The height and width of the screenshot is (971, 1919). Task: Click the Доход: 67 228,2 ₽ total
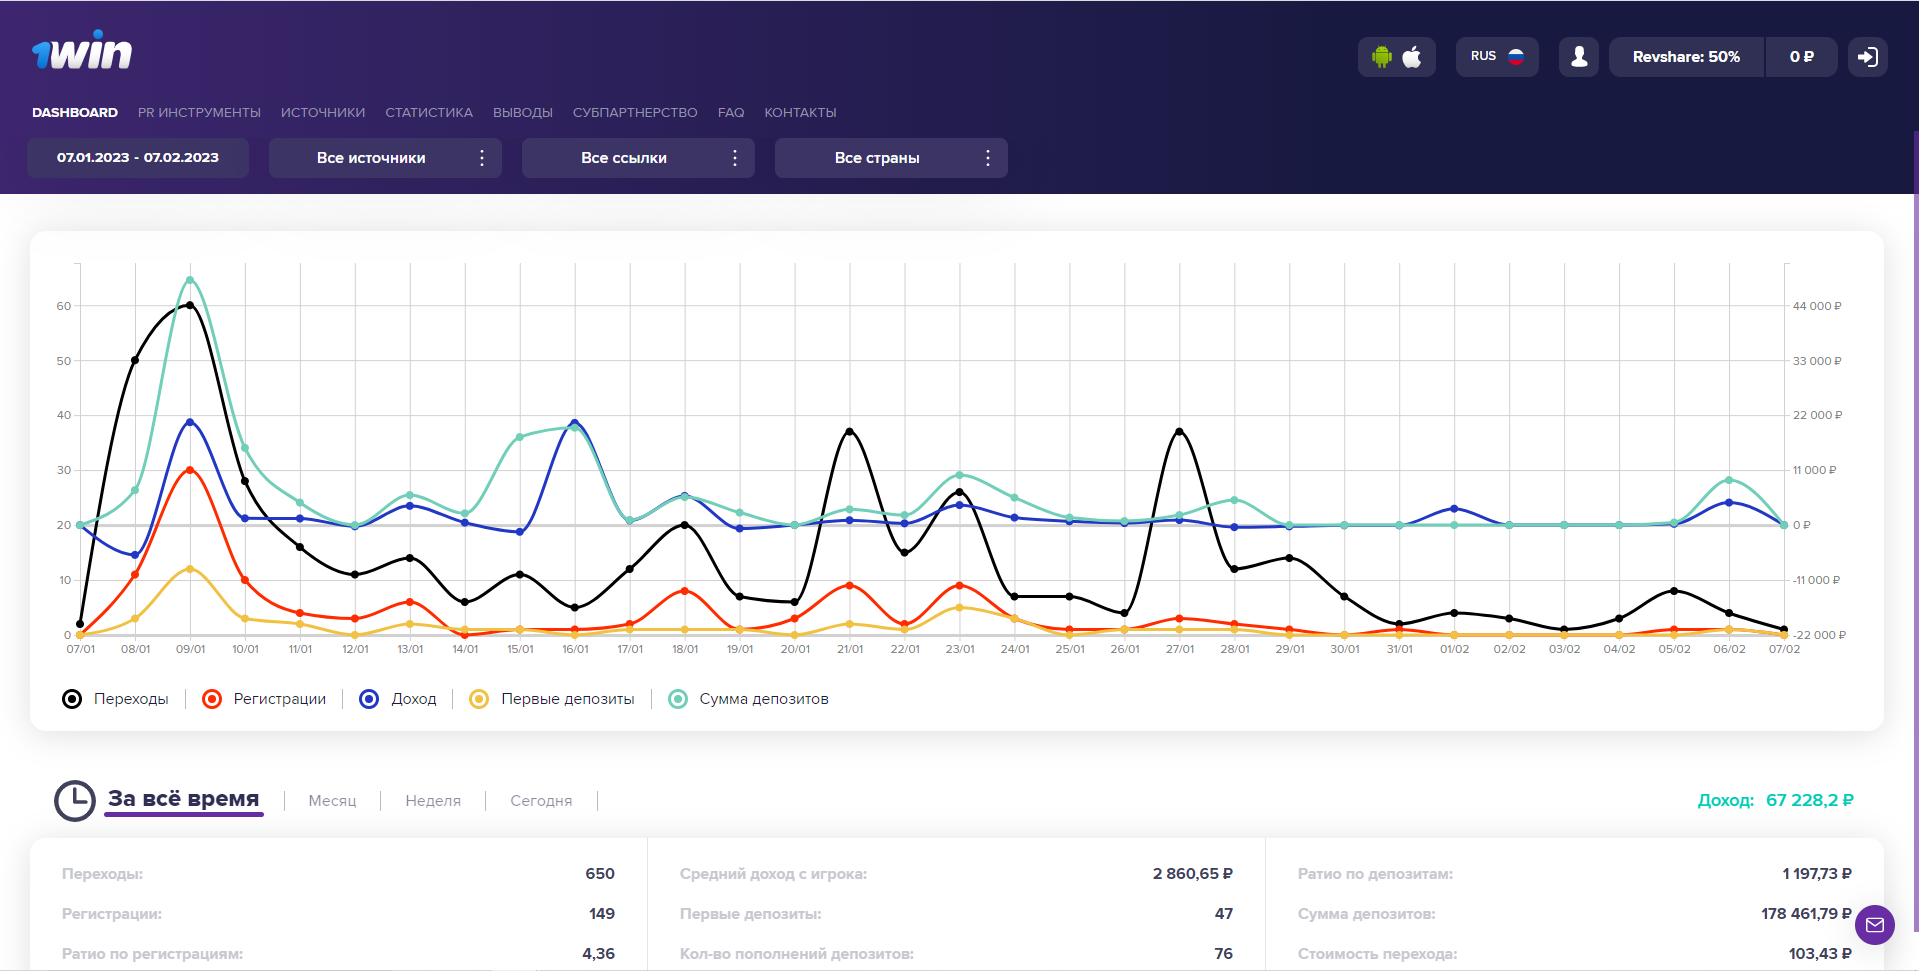coord(1775,800)
